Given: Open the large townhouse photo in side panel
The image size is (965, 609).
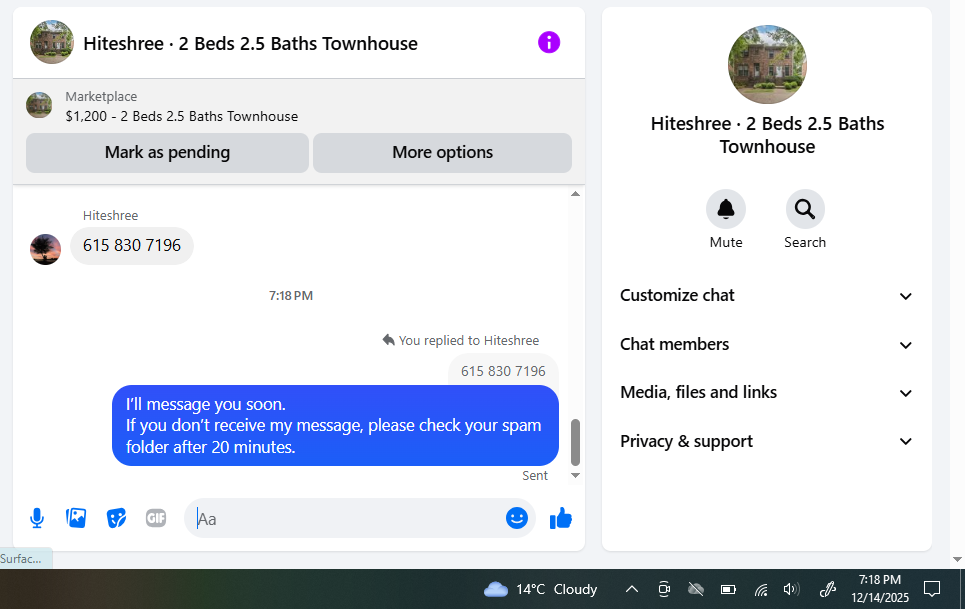Looking at the screenshot, I should [767, 65].
